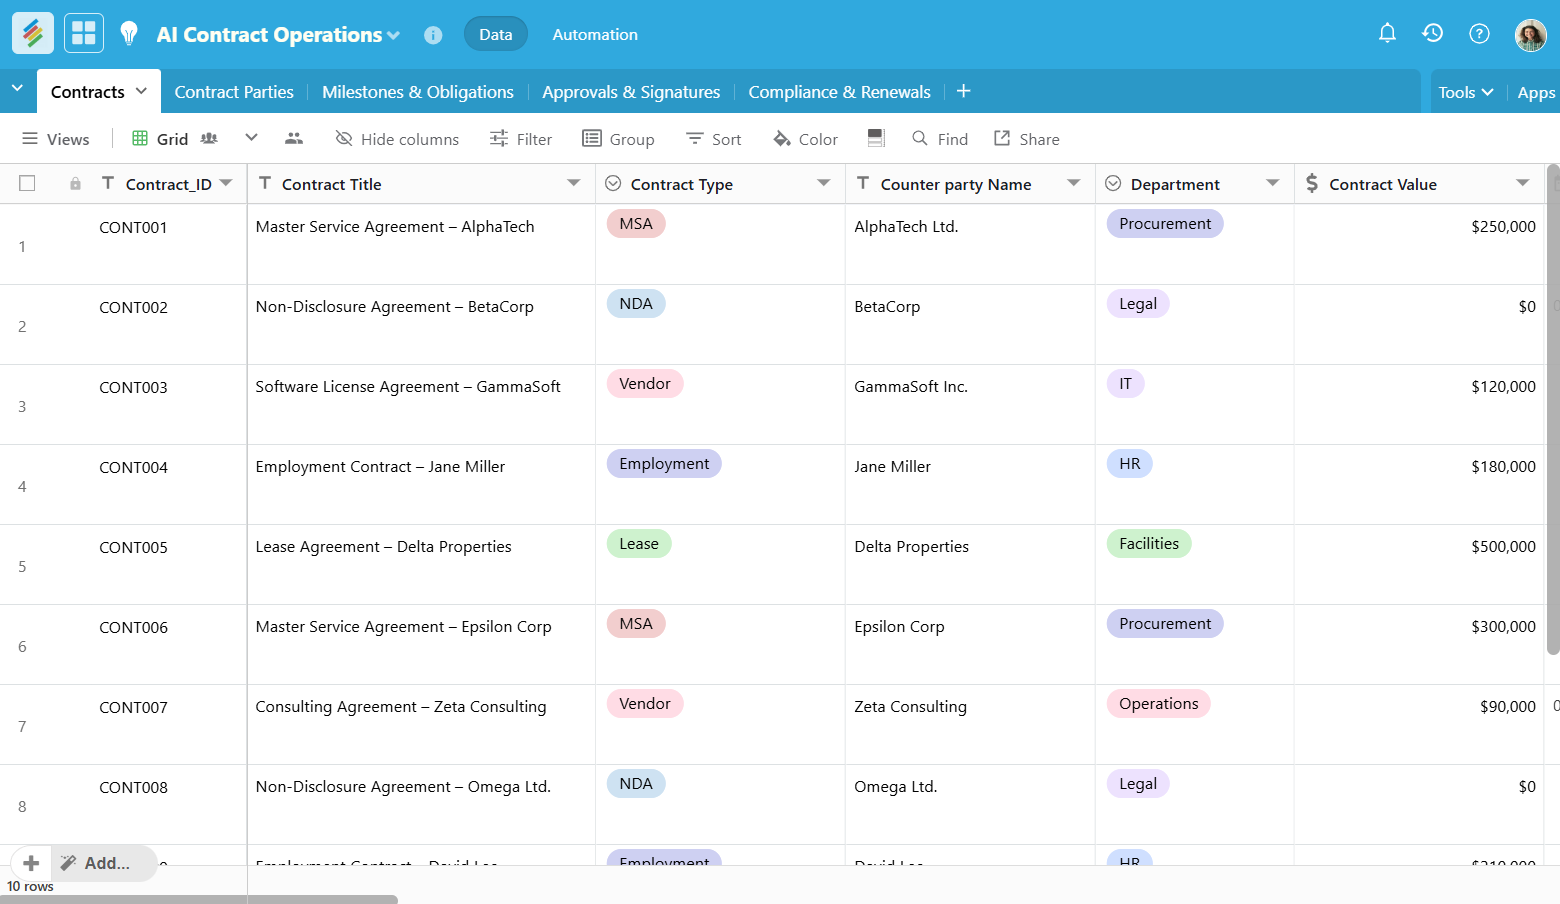Open notifications bell

[x=1387, y=33]
